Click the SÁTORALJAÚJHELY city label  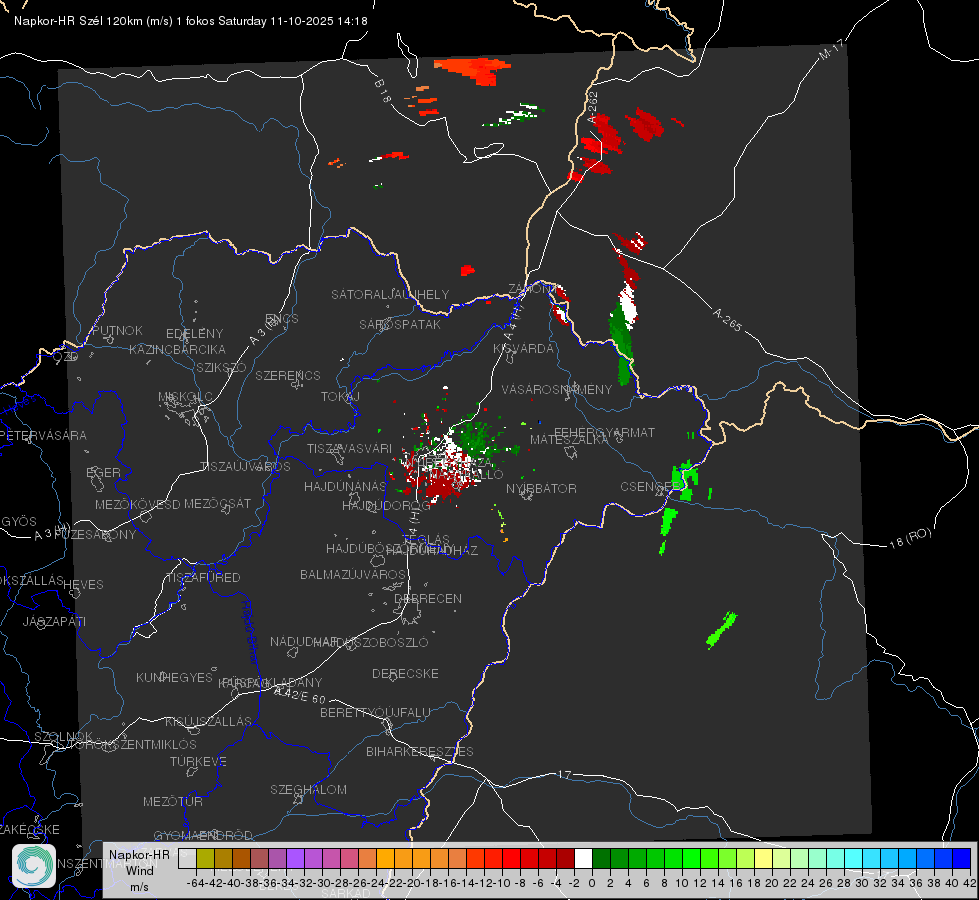[390, 294]
